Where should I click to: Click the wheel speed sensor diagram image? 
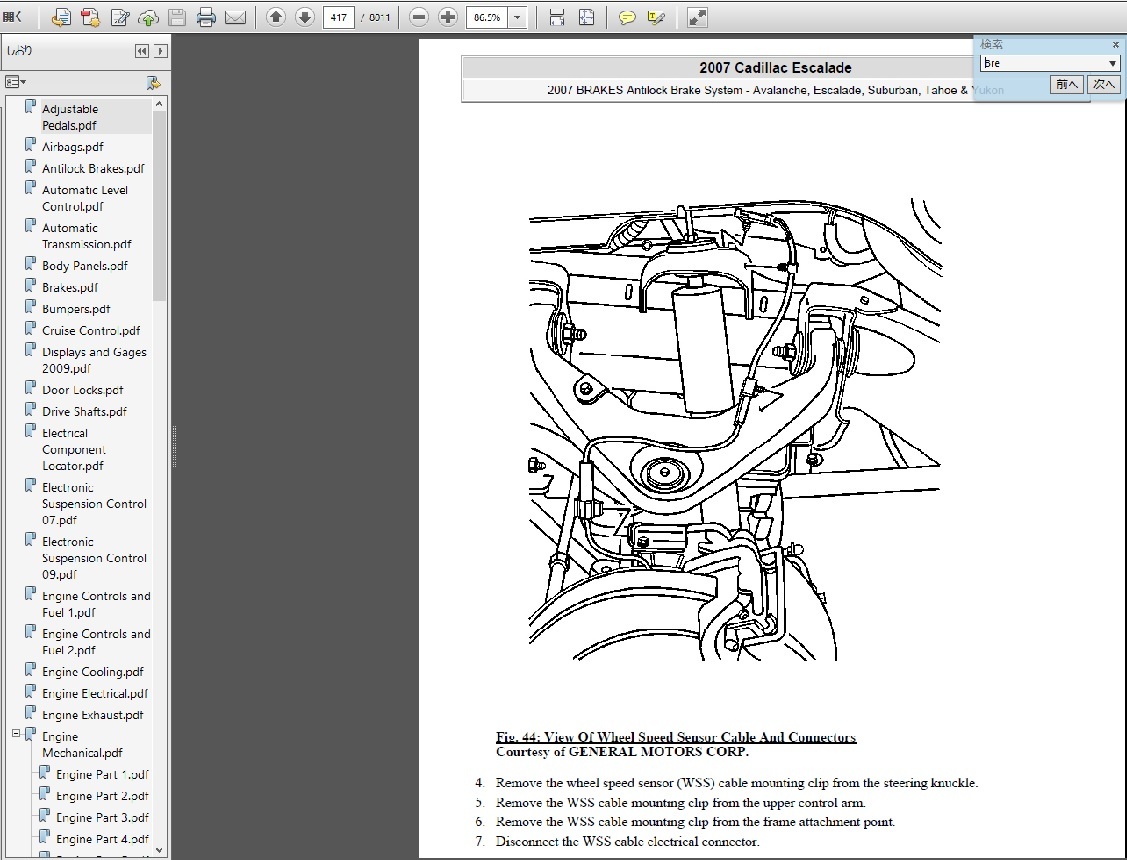click(x=735, y=430)
